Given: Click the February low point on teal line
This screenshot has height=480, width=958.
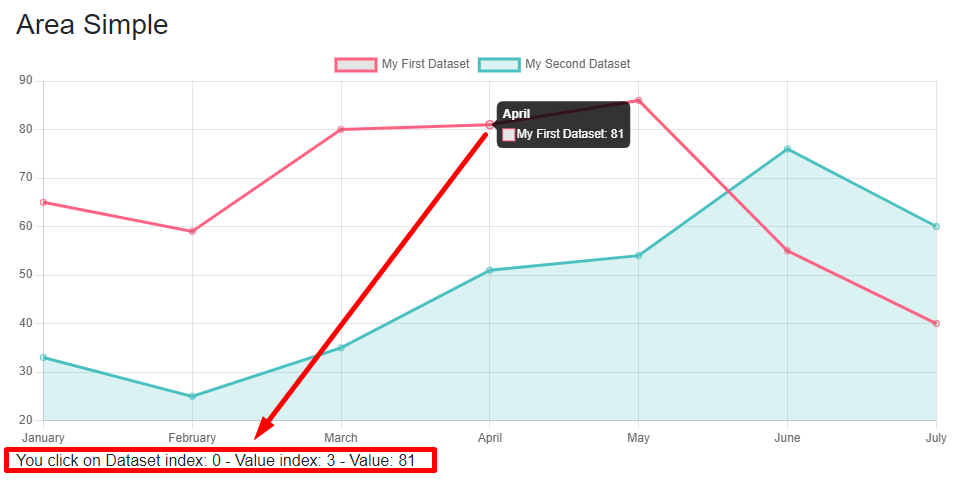Looking at the screenshot, I should [x=192, y=396].
